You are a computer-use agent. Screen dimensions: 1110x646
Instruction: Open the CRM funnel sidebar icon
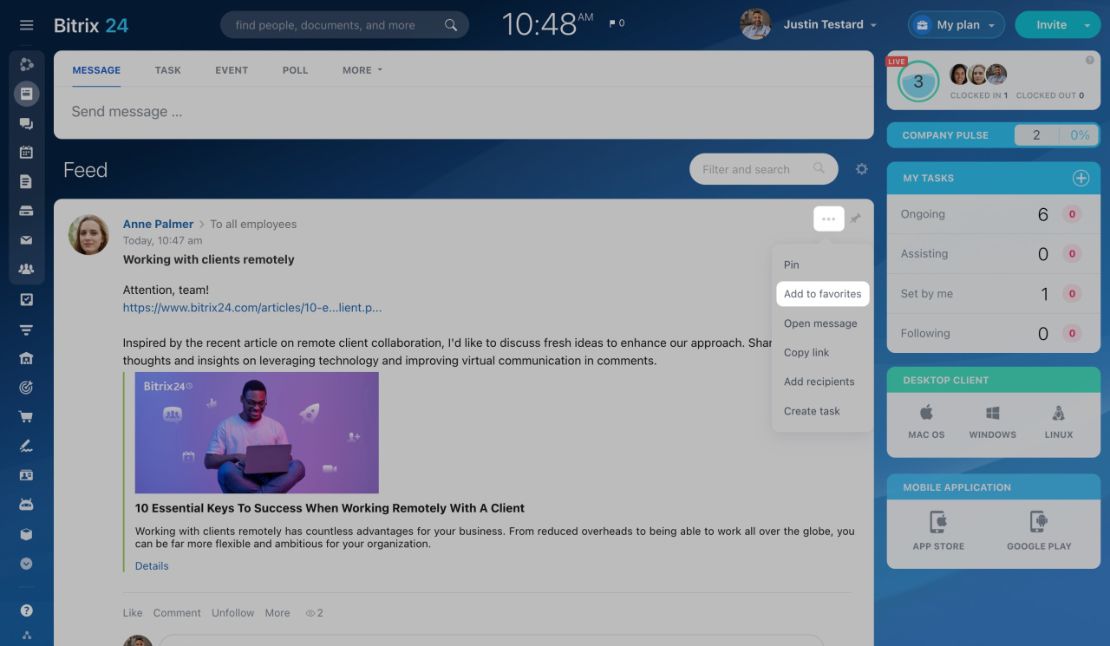click(26, 330)
